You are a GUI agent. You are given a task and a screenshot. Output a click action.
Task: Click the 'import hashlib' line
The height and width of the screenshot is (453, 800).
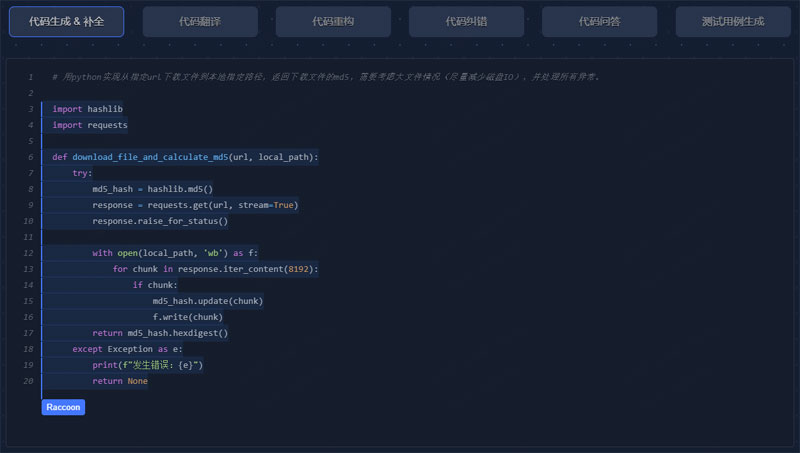click(x=88, y=109)
